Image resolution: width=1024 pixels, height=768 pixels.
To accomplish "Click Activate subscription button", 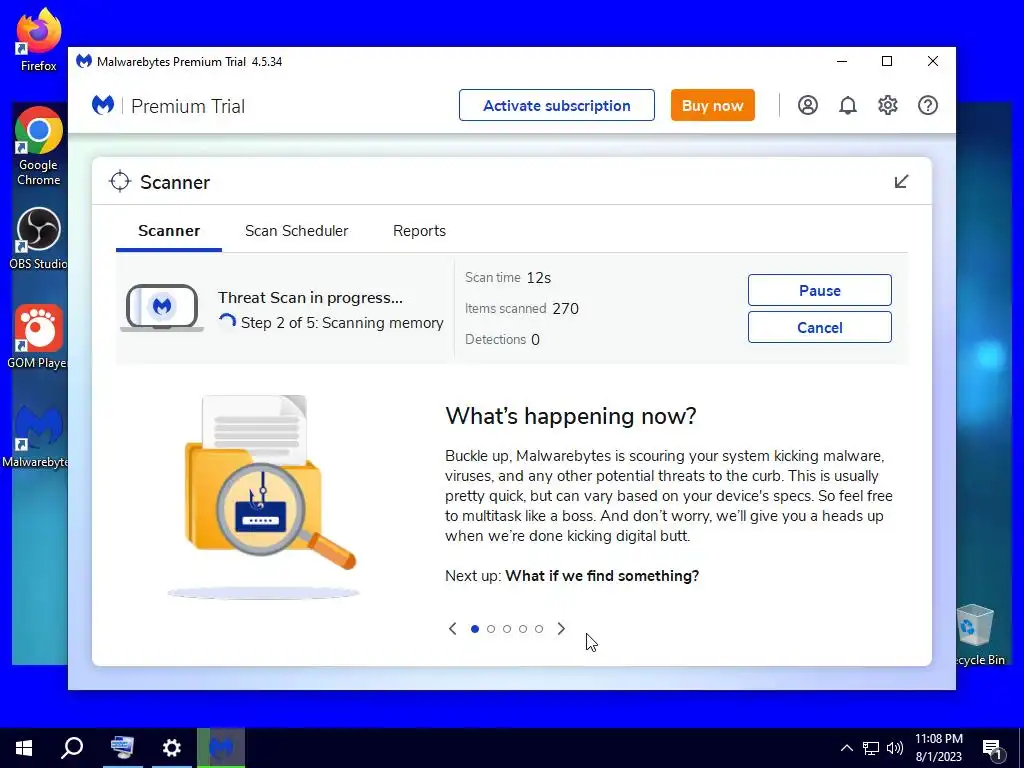I will point(557,105).
